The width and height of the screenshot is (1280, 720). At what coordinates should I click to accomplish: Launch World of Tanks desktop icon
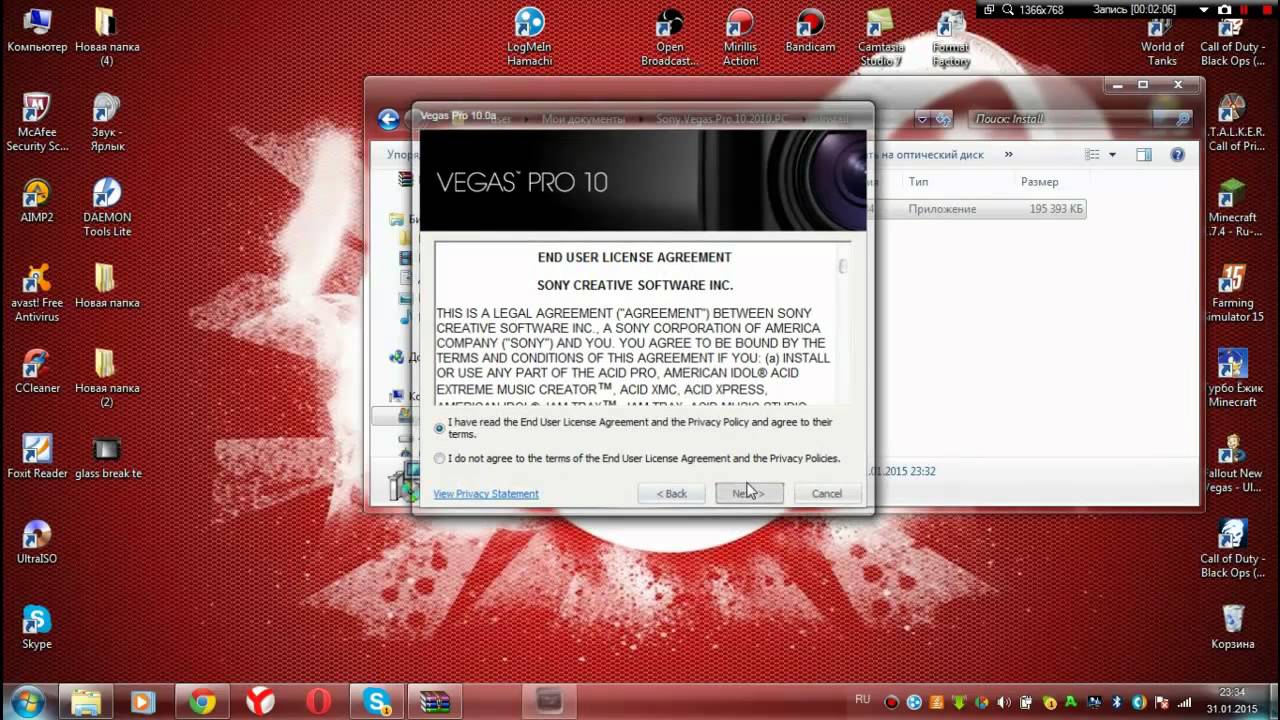[x=1162, y=40]
